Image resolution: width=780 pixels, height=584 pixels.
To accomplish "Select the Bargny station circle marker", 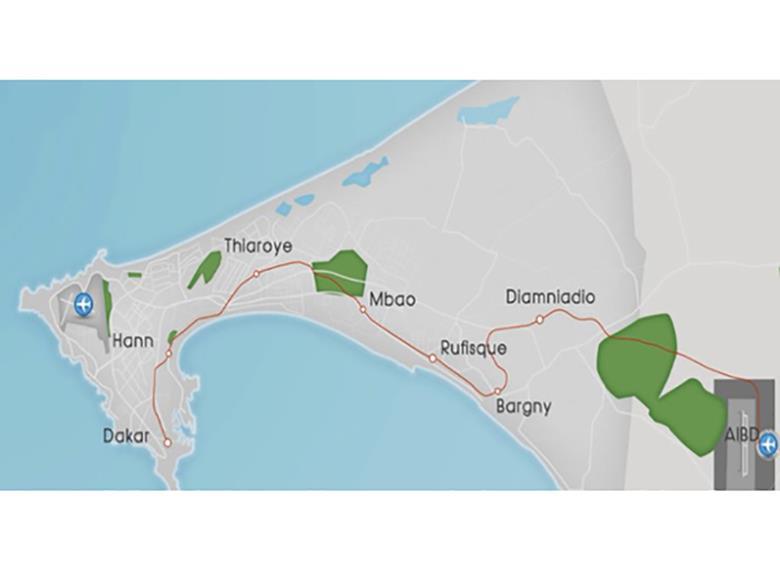I will click(x=497, y=391).
